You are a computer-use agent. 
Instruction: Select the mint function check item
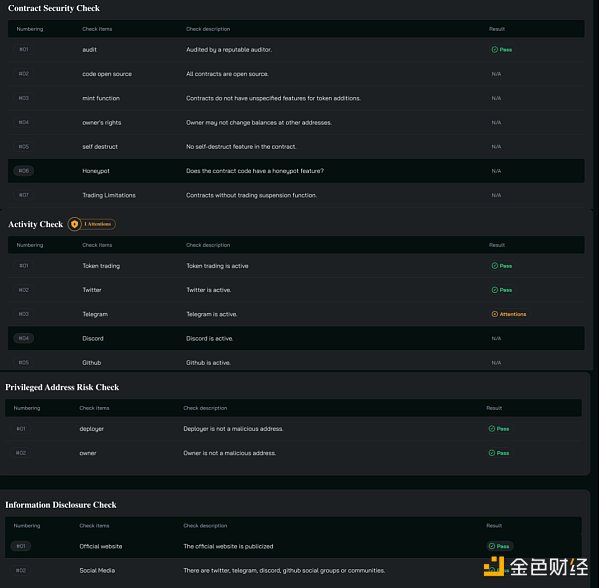click(101, 98)
